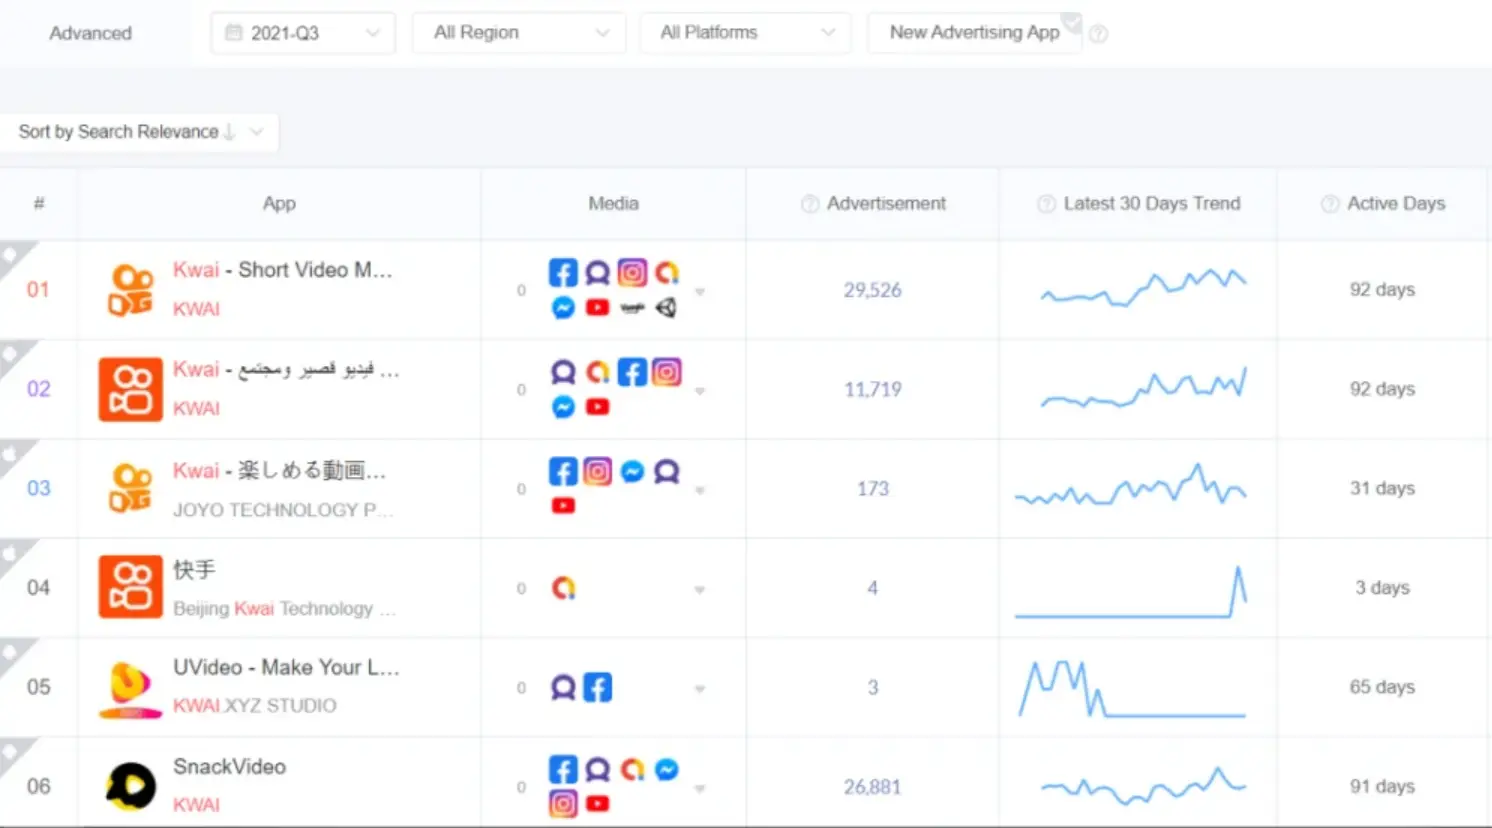The image size is (1492, 828).
Task: Toggle the favorite corner tag on row 03
Action: coord(14,453)
